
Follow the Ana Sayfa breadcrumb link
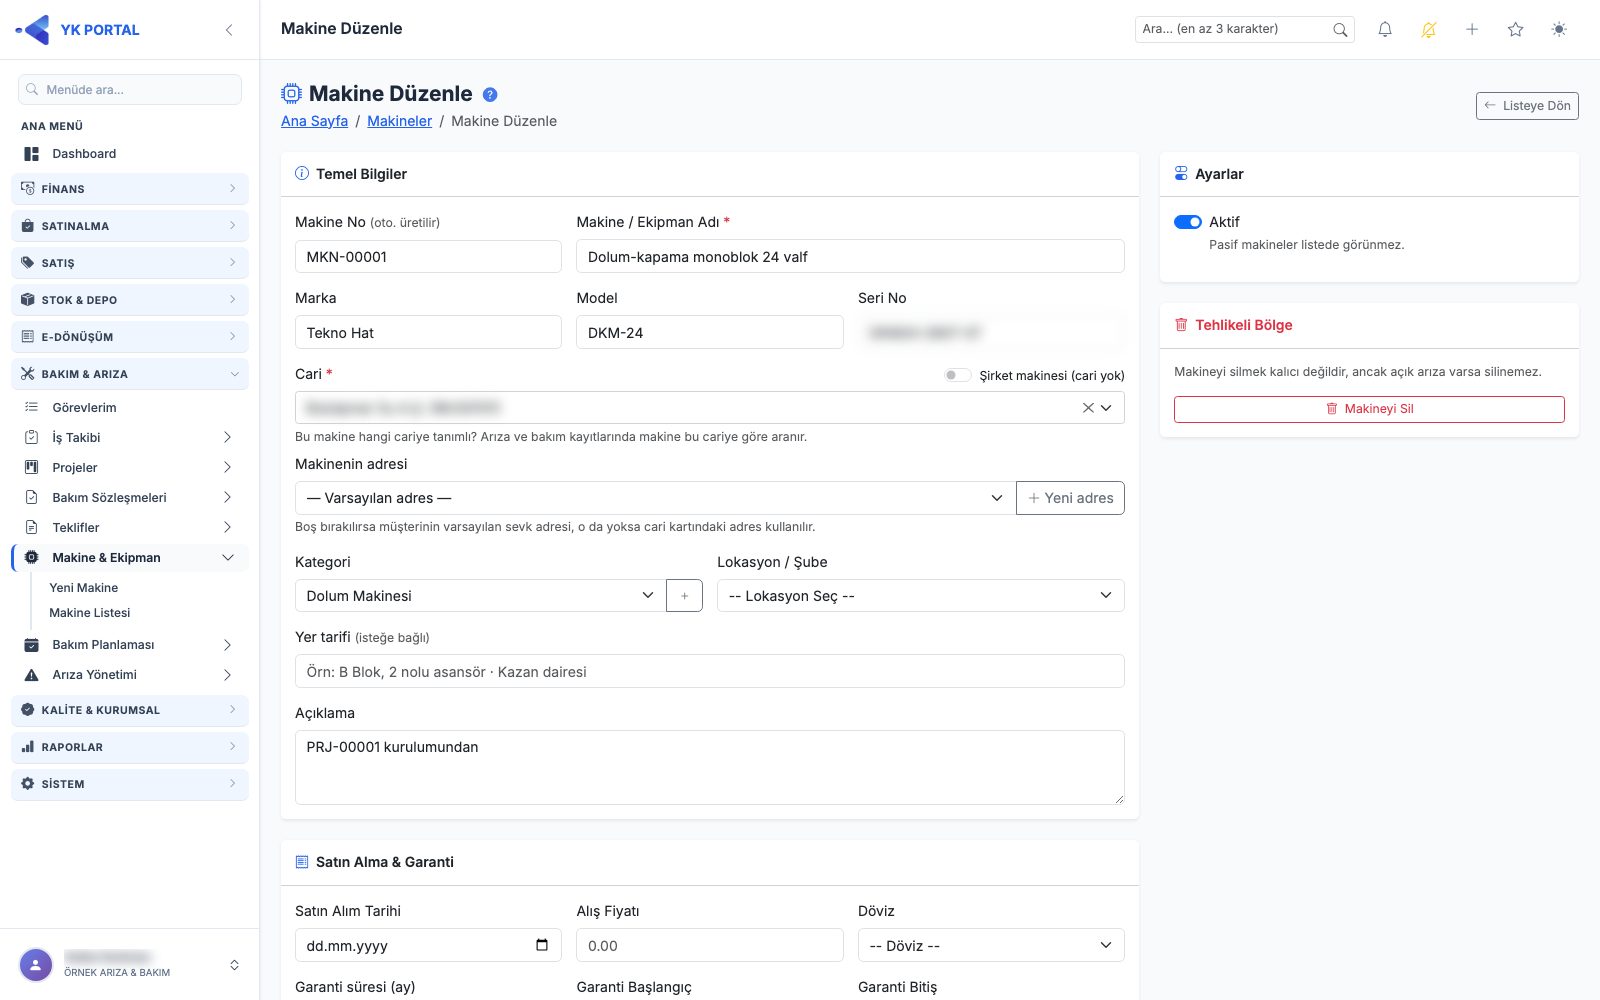point(314,121)
